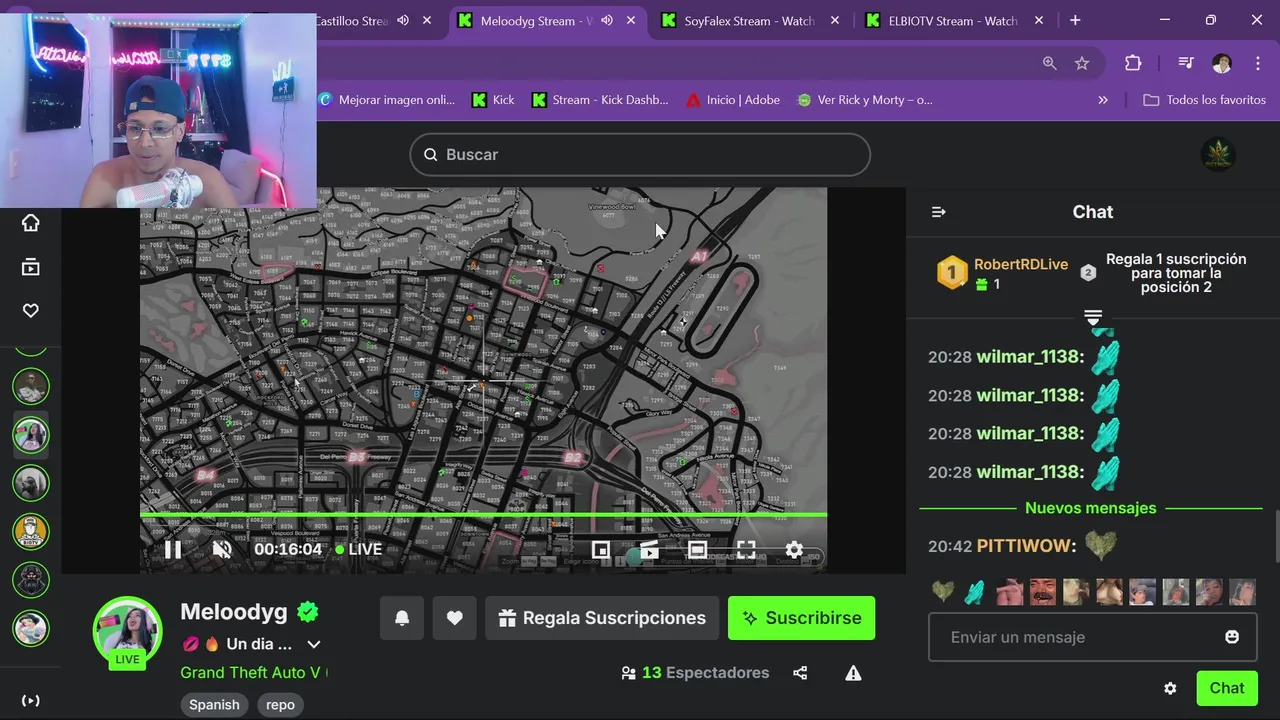Open the Kick bookmark

coord(493,100)
